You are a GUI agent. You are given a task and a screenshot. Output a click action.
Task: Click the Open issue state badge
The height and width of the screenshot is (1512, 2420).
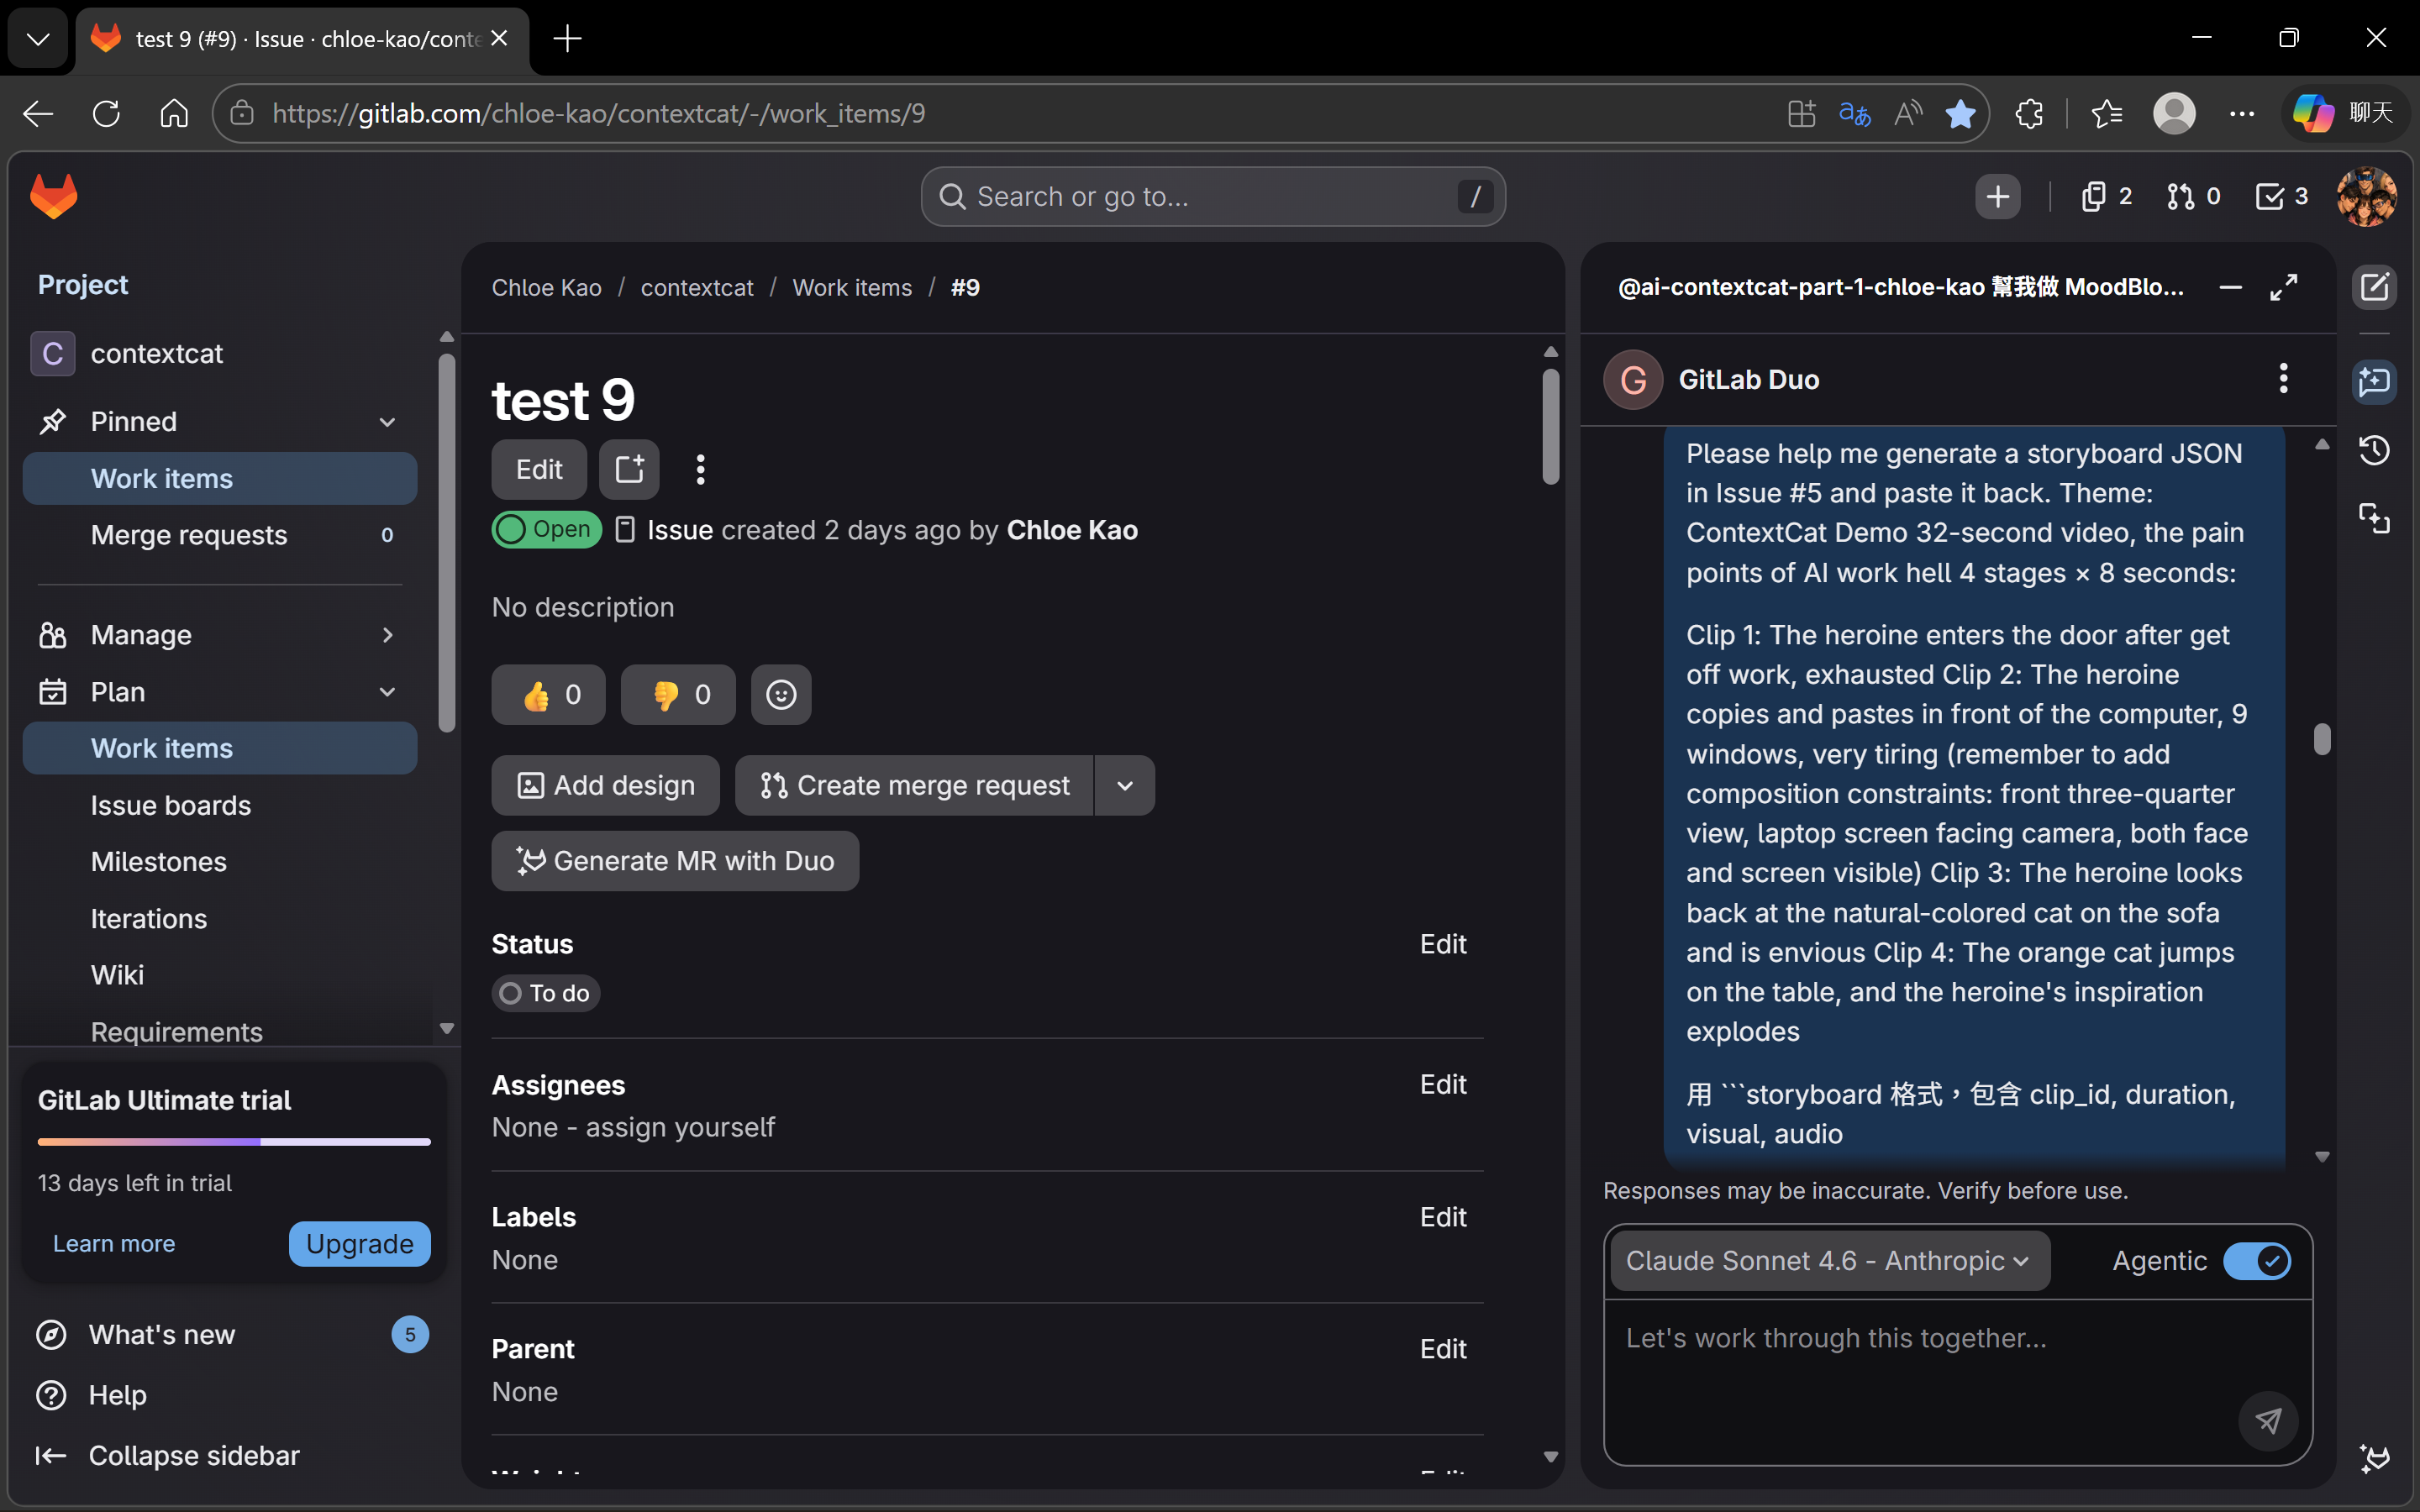tap(546, 529)
